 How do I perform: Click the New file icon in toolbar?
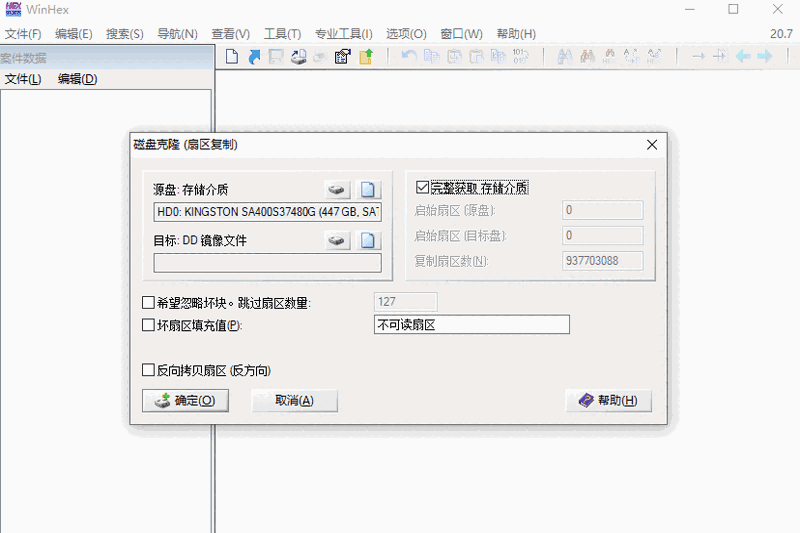pos(232,56)
